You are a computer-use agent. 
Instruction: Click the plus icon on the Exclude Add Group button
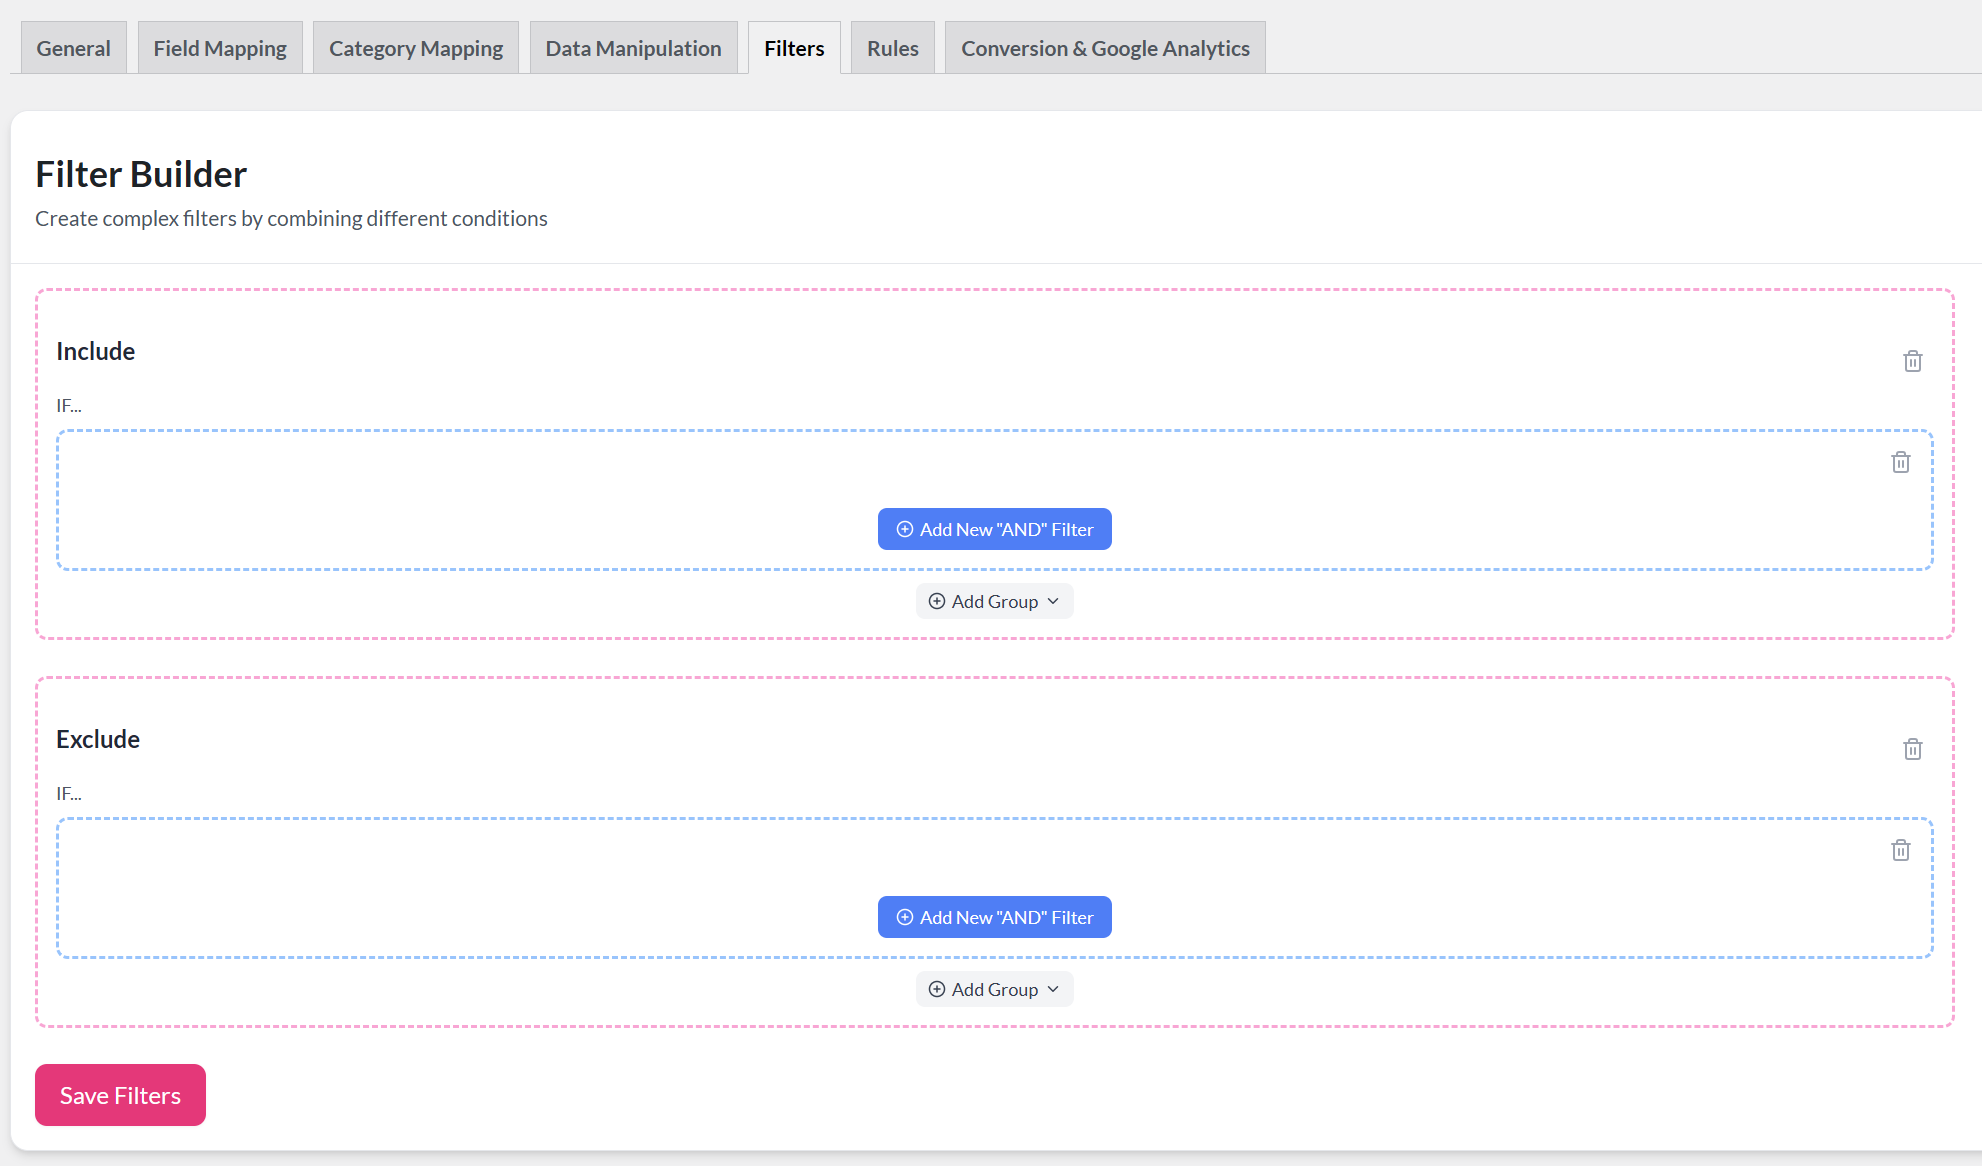(x=937, y=989)
